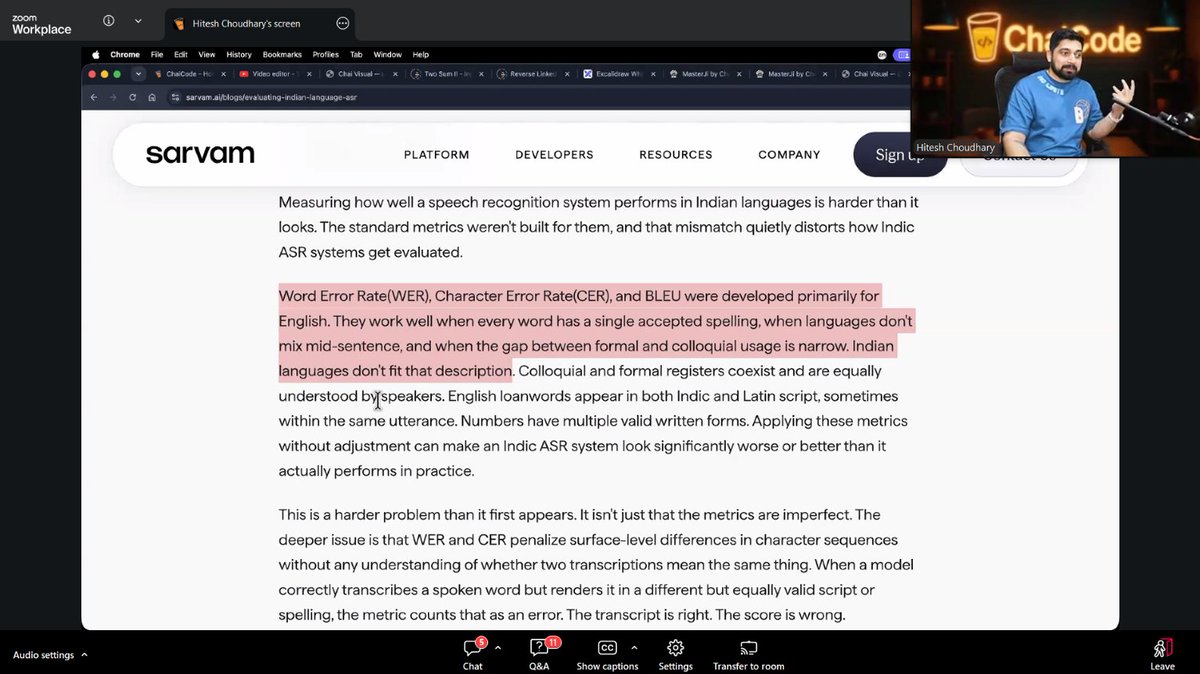Click the text "ASR systems get evaluated."
The width and height of the screenshot is (1200, 674).
370,252
